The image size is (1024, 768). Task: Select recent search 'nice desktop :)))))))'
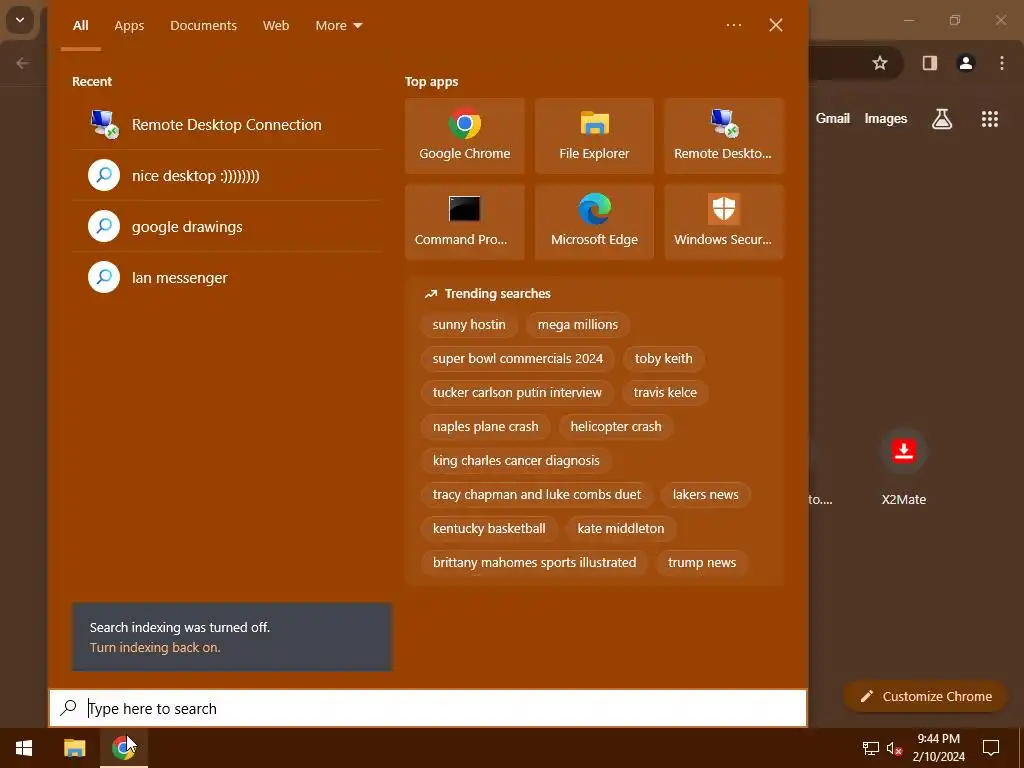pos(227,175)
